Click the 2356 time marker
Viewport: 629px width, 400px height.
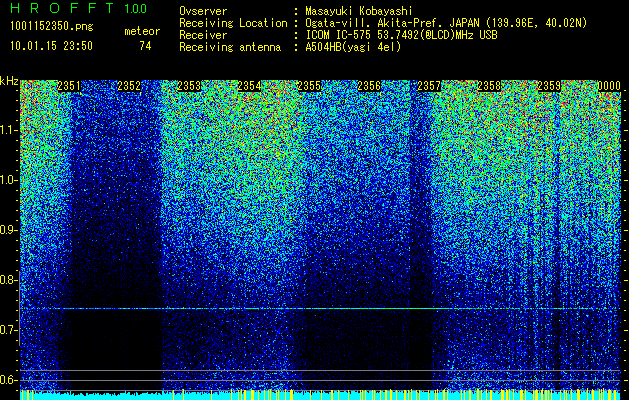(369, 86)
